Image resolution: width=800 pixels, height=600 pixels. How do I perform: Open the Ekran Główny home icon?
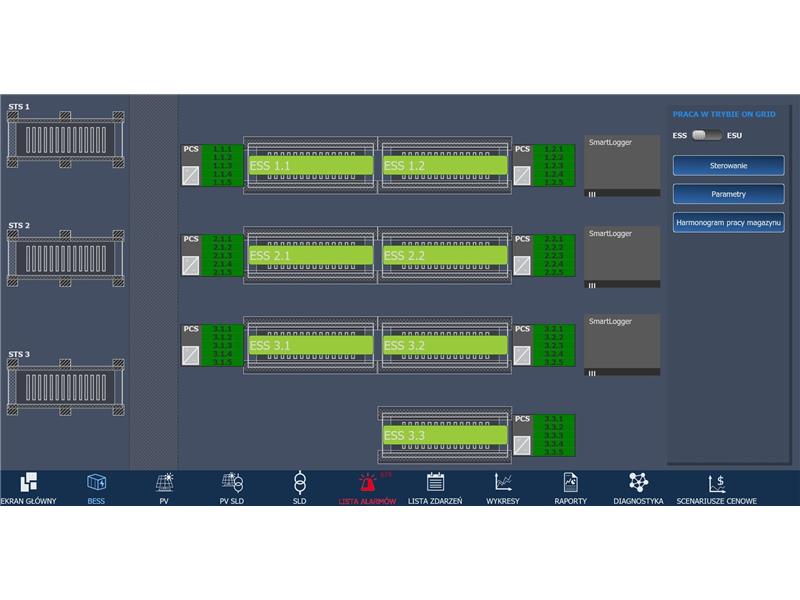28,483
